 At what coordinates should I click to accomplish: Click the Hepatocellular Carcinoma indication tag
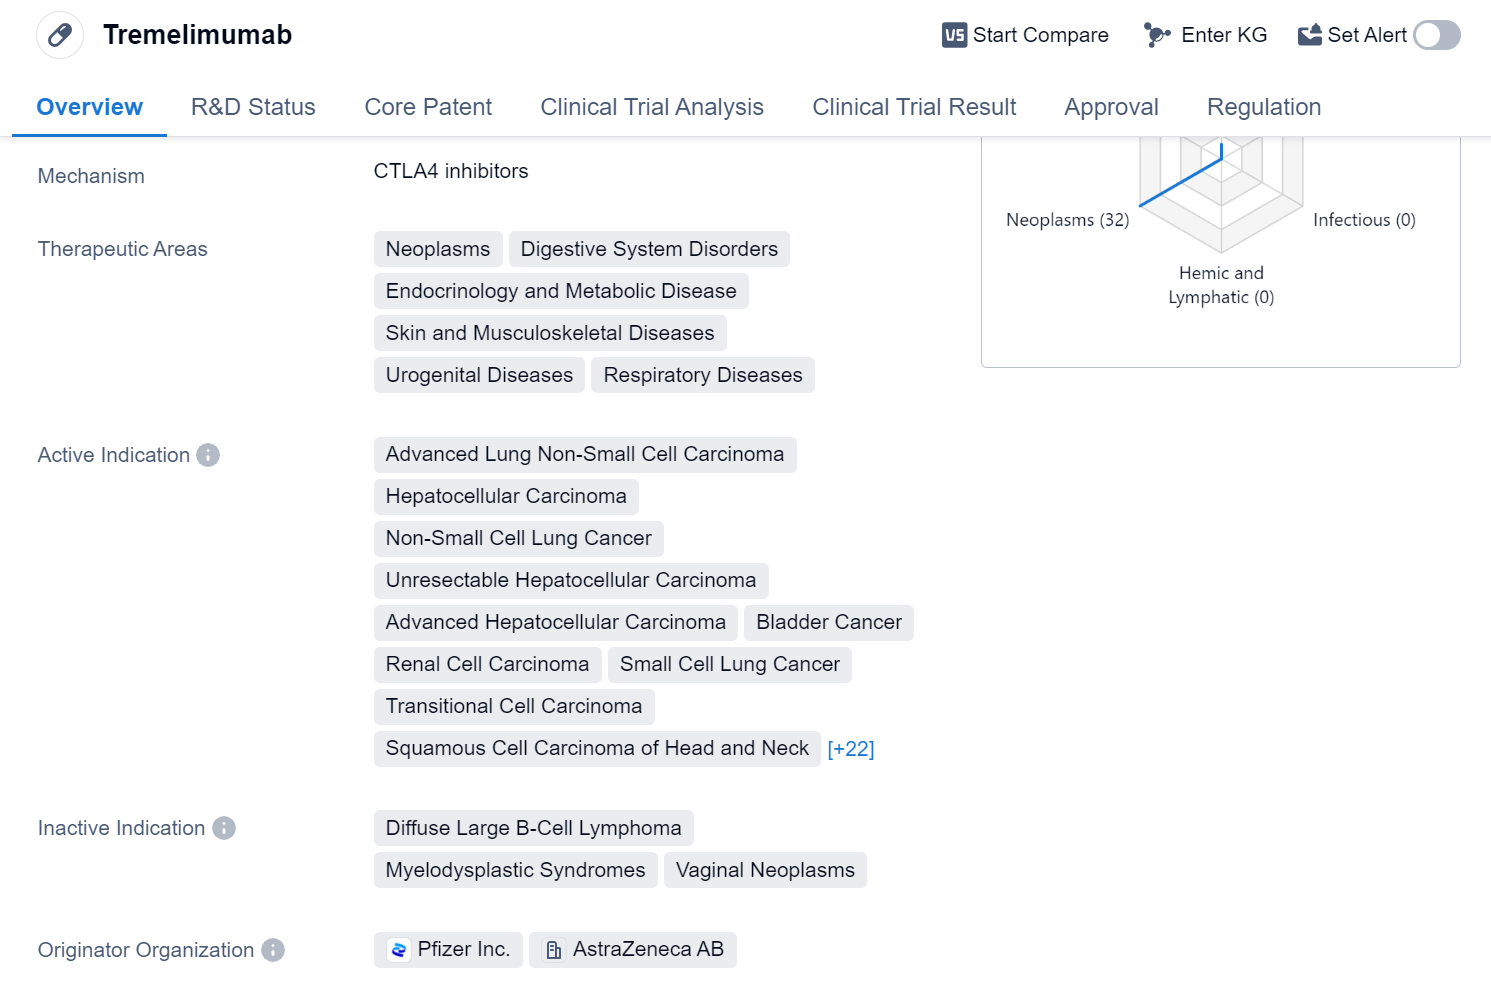pyautogui.click(x=506, y=496)
